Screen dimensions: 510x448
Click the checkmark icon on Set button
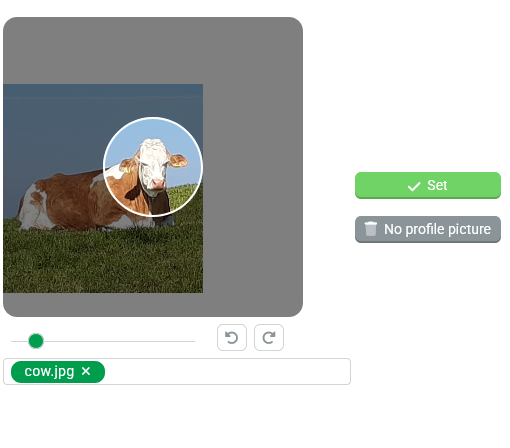(414, 186)
